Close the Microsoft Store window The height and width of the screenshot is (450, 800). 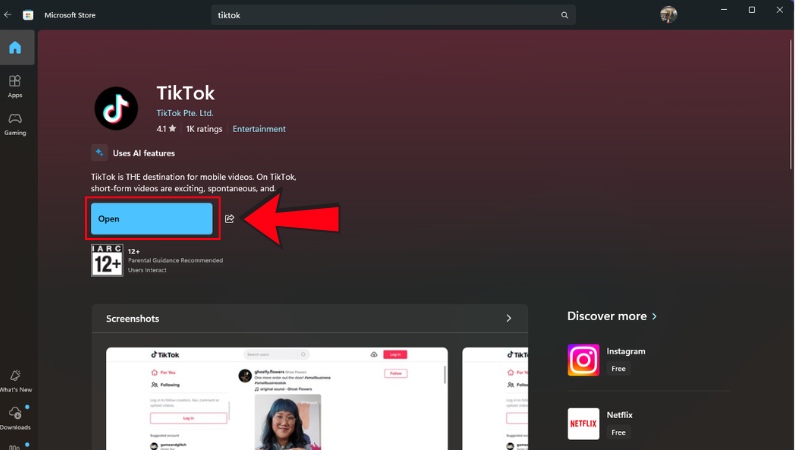tap(780, 10)
